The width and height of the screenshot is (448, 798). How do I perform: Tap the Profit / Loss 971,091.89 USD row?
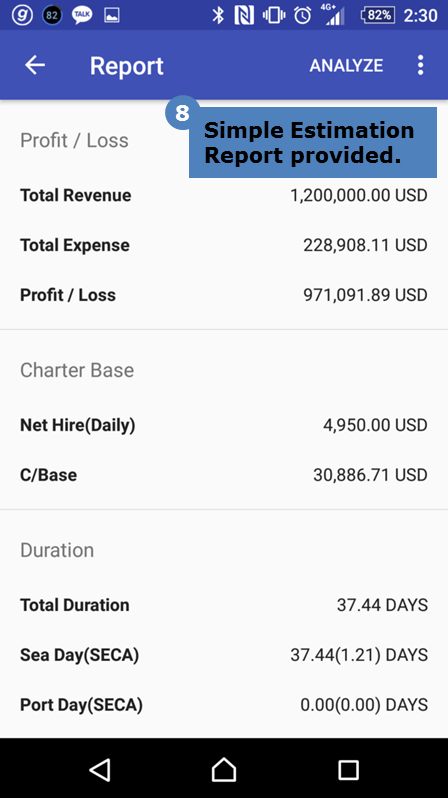pos(224,295)
